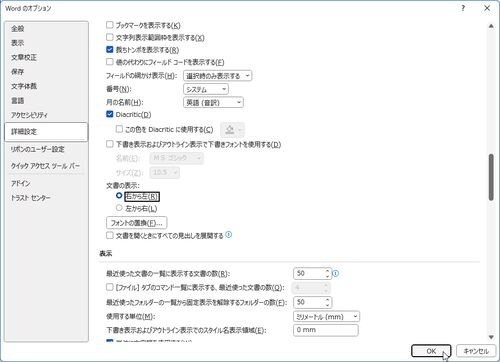Enable 下書きフォントを使用する checkbox

click(110, 144)
